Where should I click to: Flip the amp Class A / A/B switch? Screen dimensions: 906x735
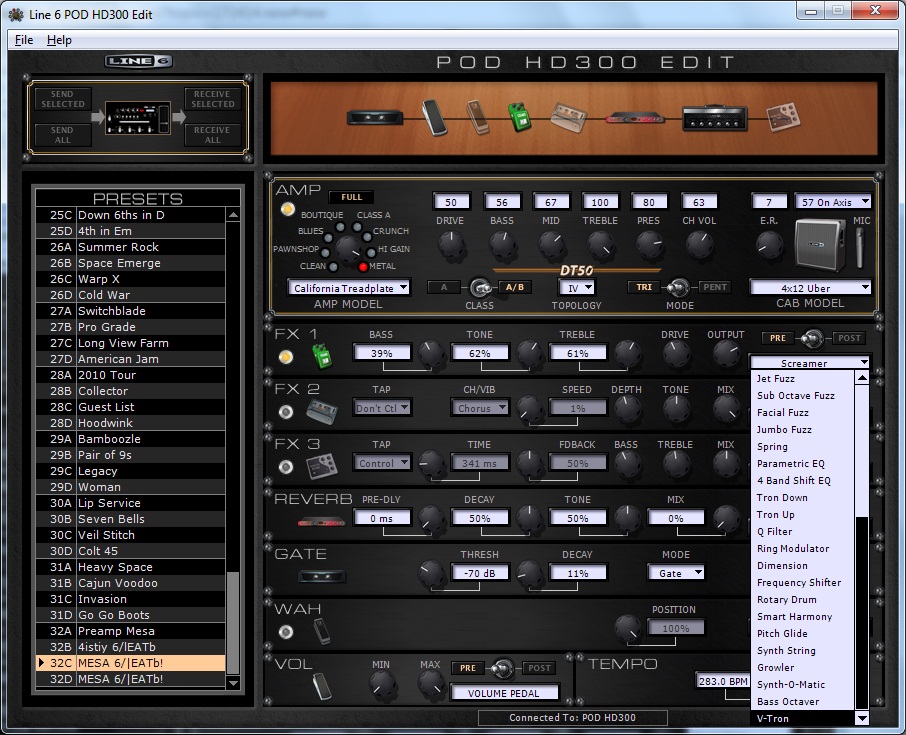480,287
